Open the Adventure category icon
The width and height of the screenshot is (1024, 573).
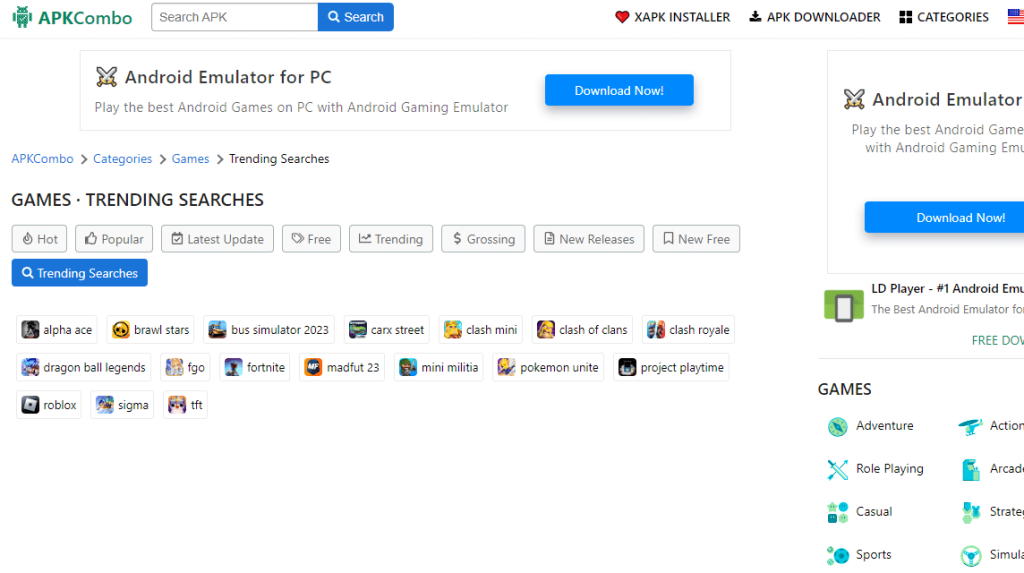(837, 427)
